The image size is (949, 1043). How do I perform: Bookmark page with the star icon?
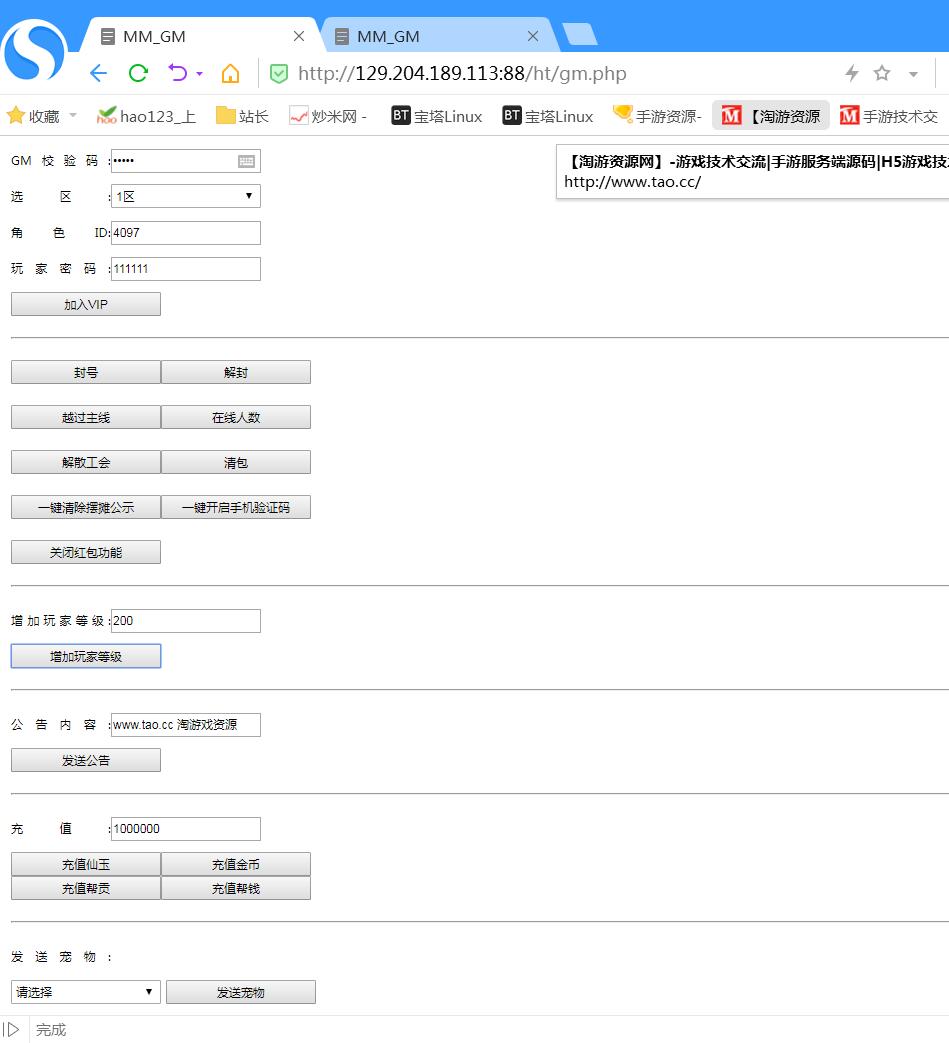pyautogui.click(x=882, y=73)
